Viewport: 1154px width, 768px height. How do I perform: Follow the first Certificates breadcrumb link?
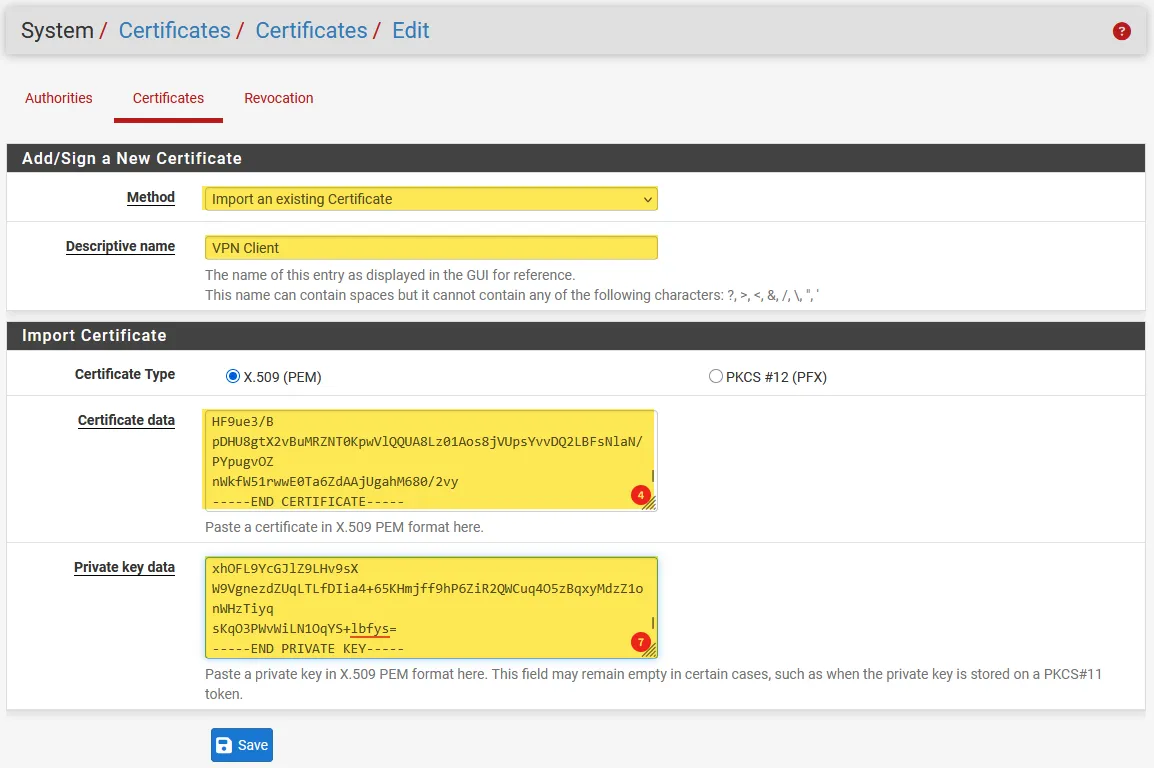pyautogui.click(x=174, y=30)
